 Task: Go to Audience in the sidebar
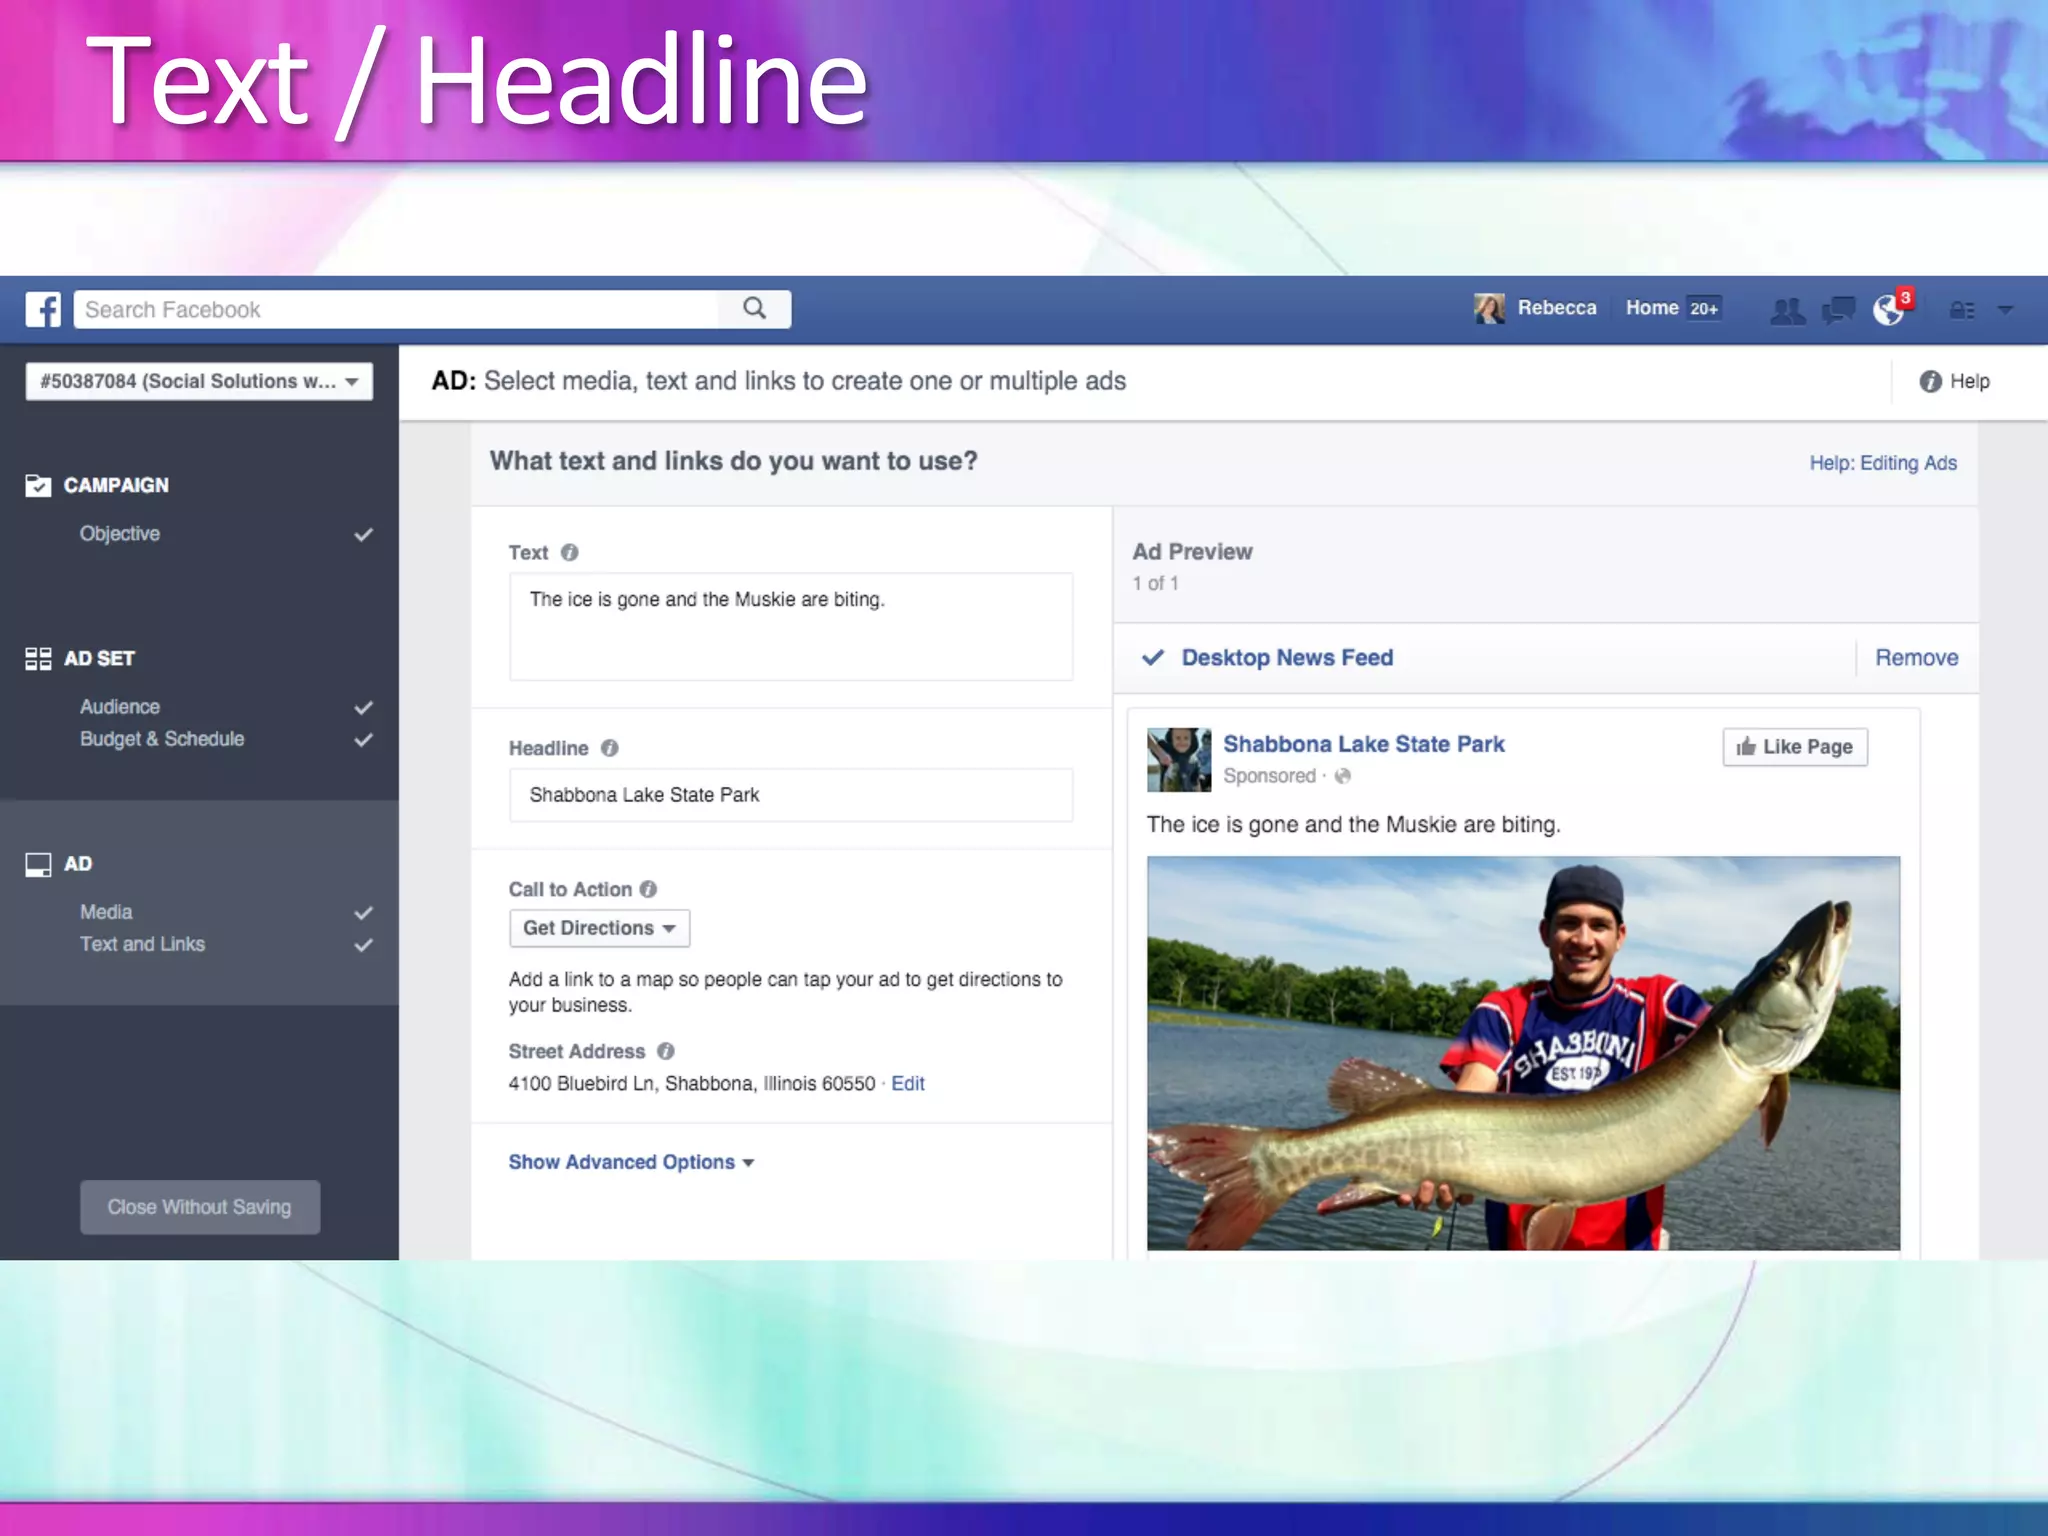point(120,707)
